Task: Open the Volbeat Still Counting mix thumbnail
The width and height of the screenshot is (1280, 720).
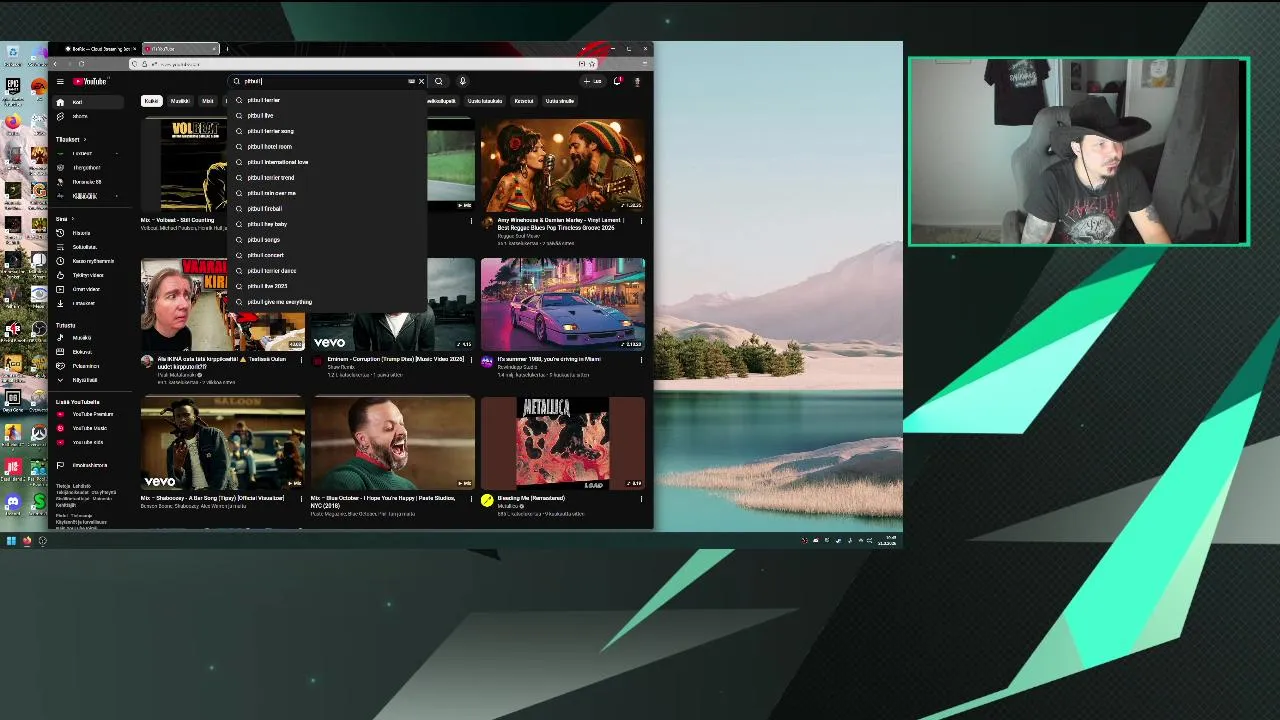Action: (x=186, y=164)
